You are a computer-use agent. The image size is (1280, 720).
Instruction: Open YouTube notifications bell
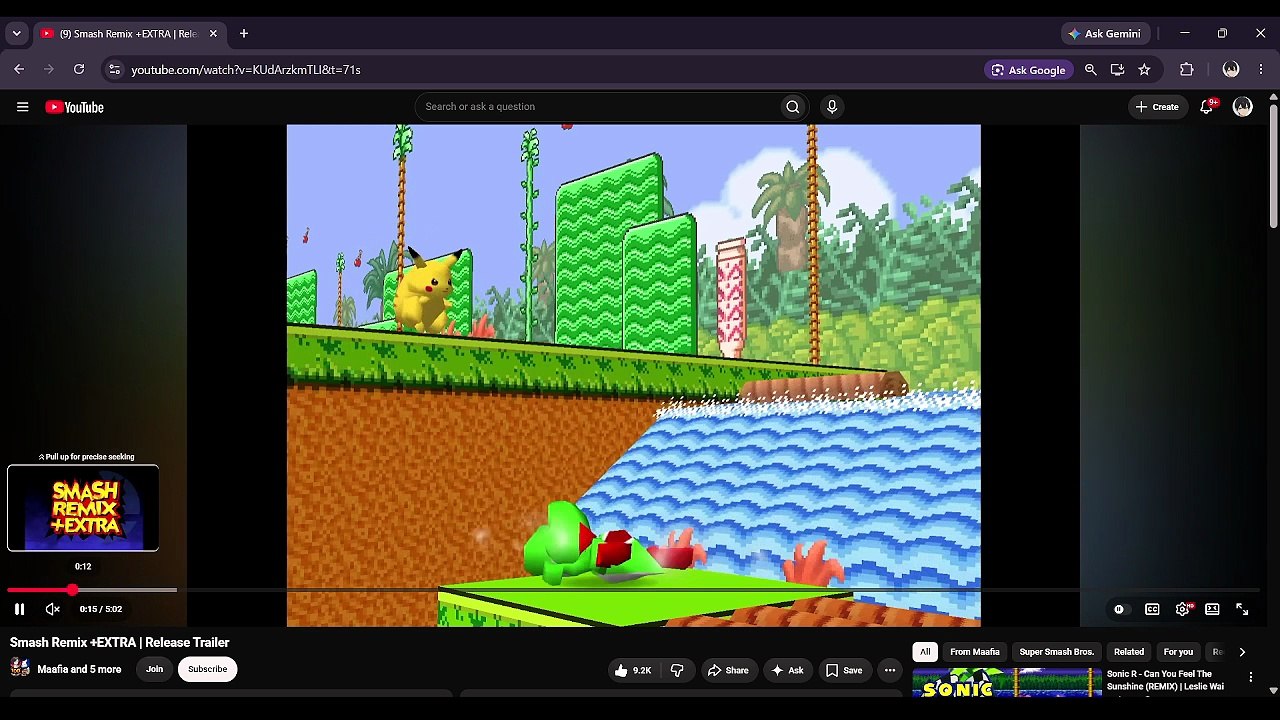tap(1207, 107)
